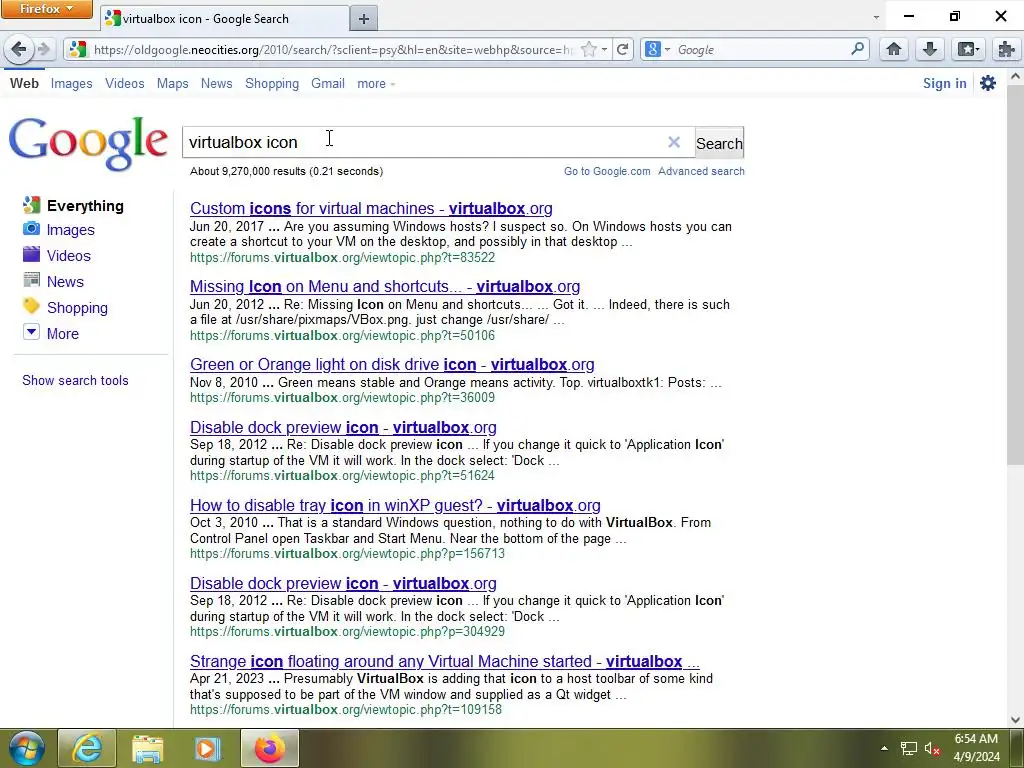
Task: Click the network status tray icon
Action: click(x=908, y=749)
